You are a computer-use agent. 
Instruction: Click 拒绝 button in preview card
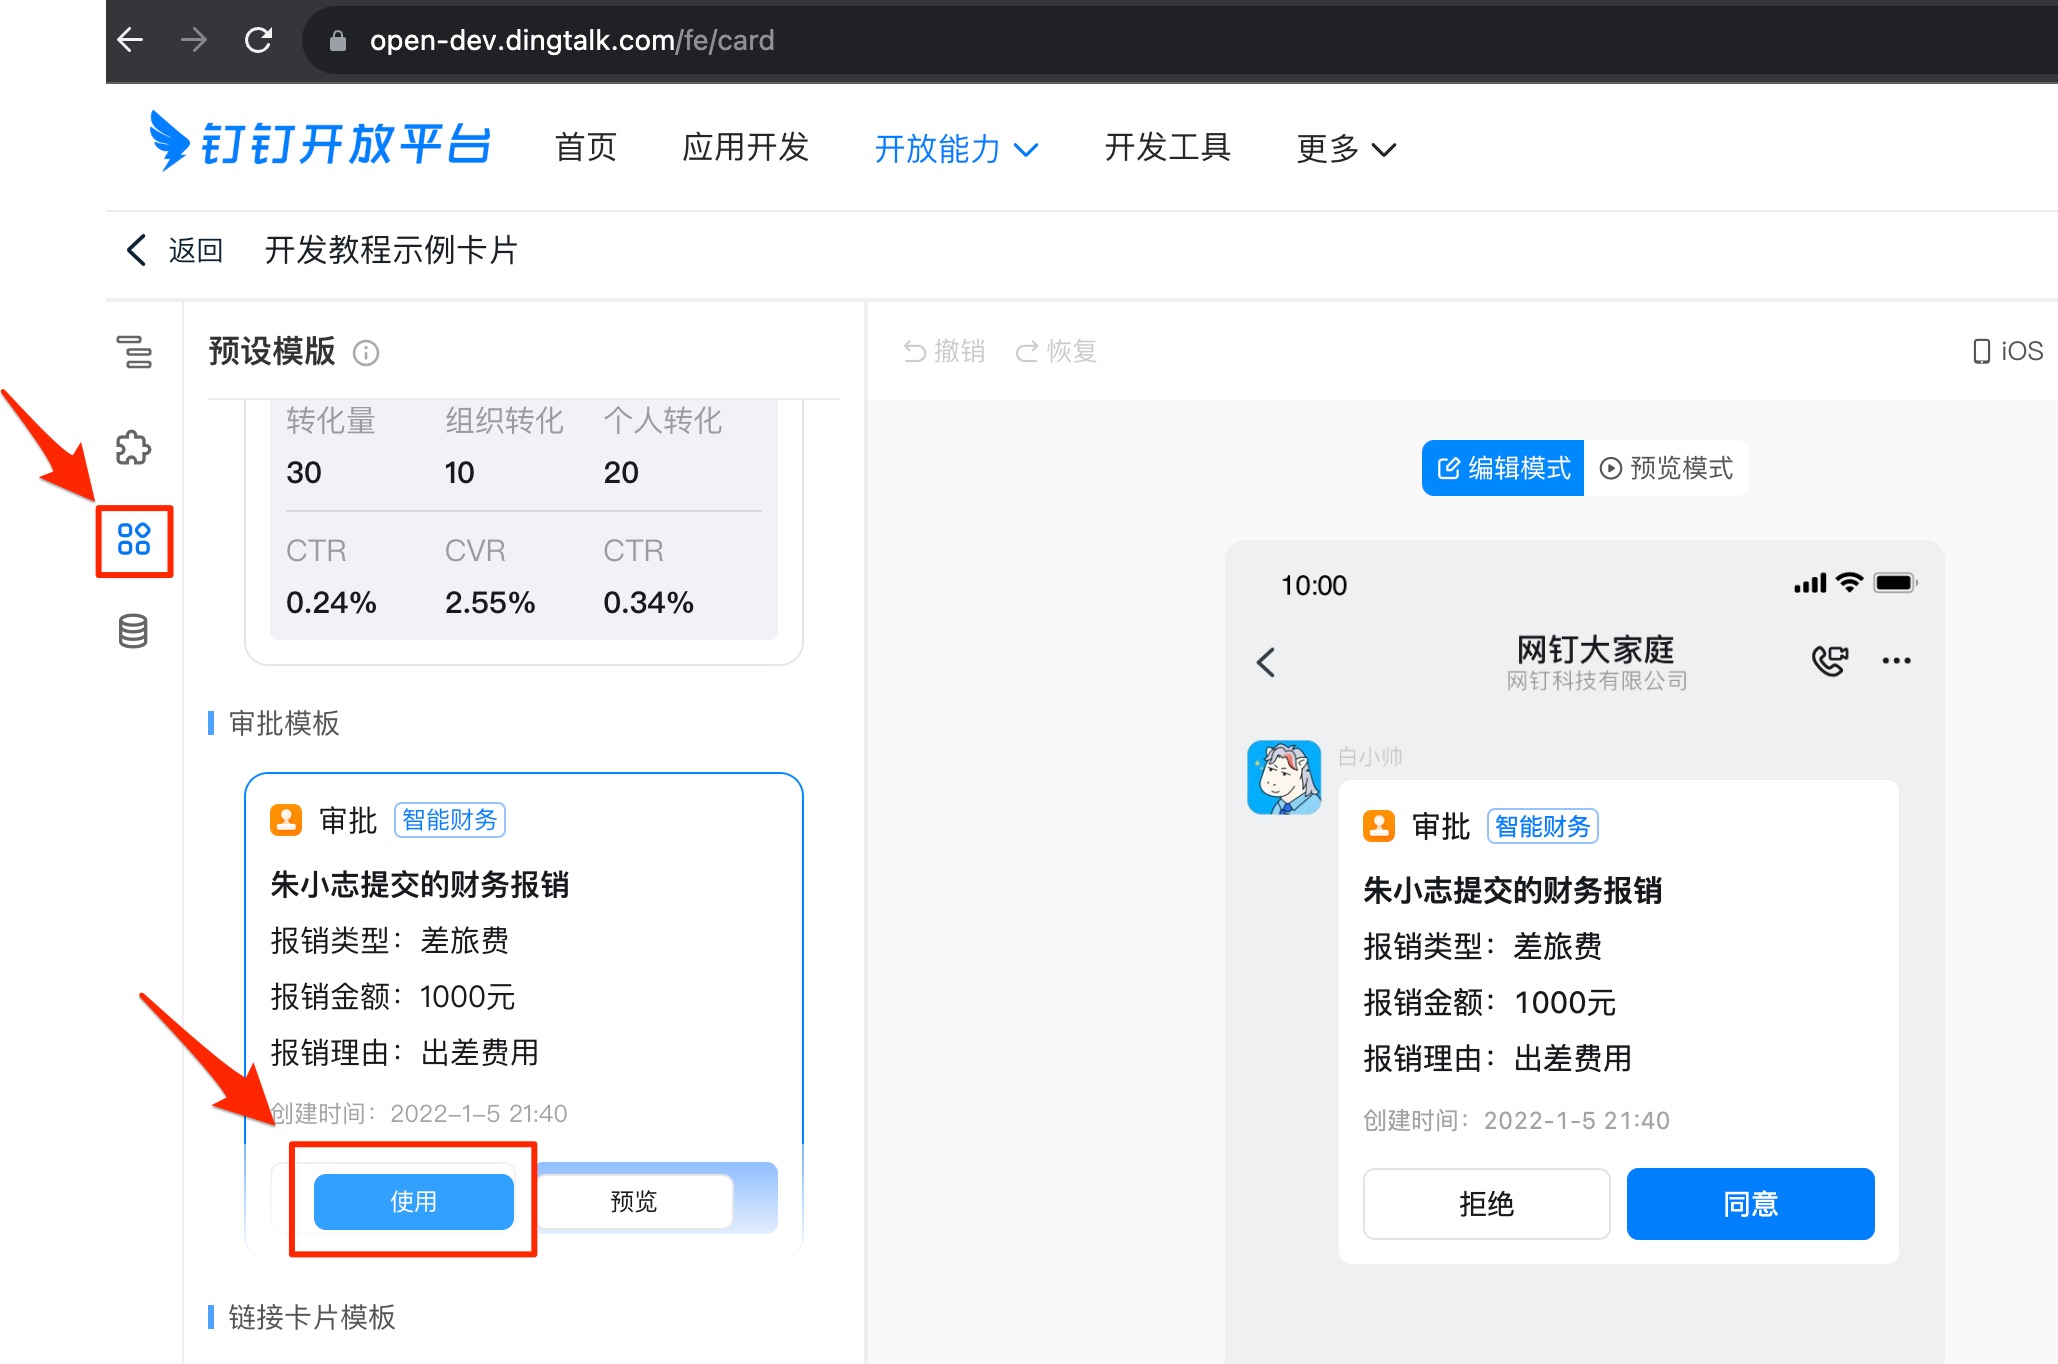pyautogui.click(x=1487, y=1204)
